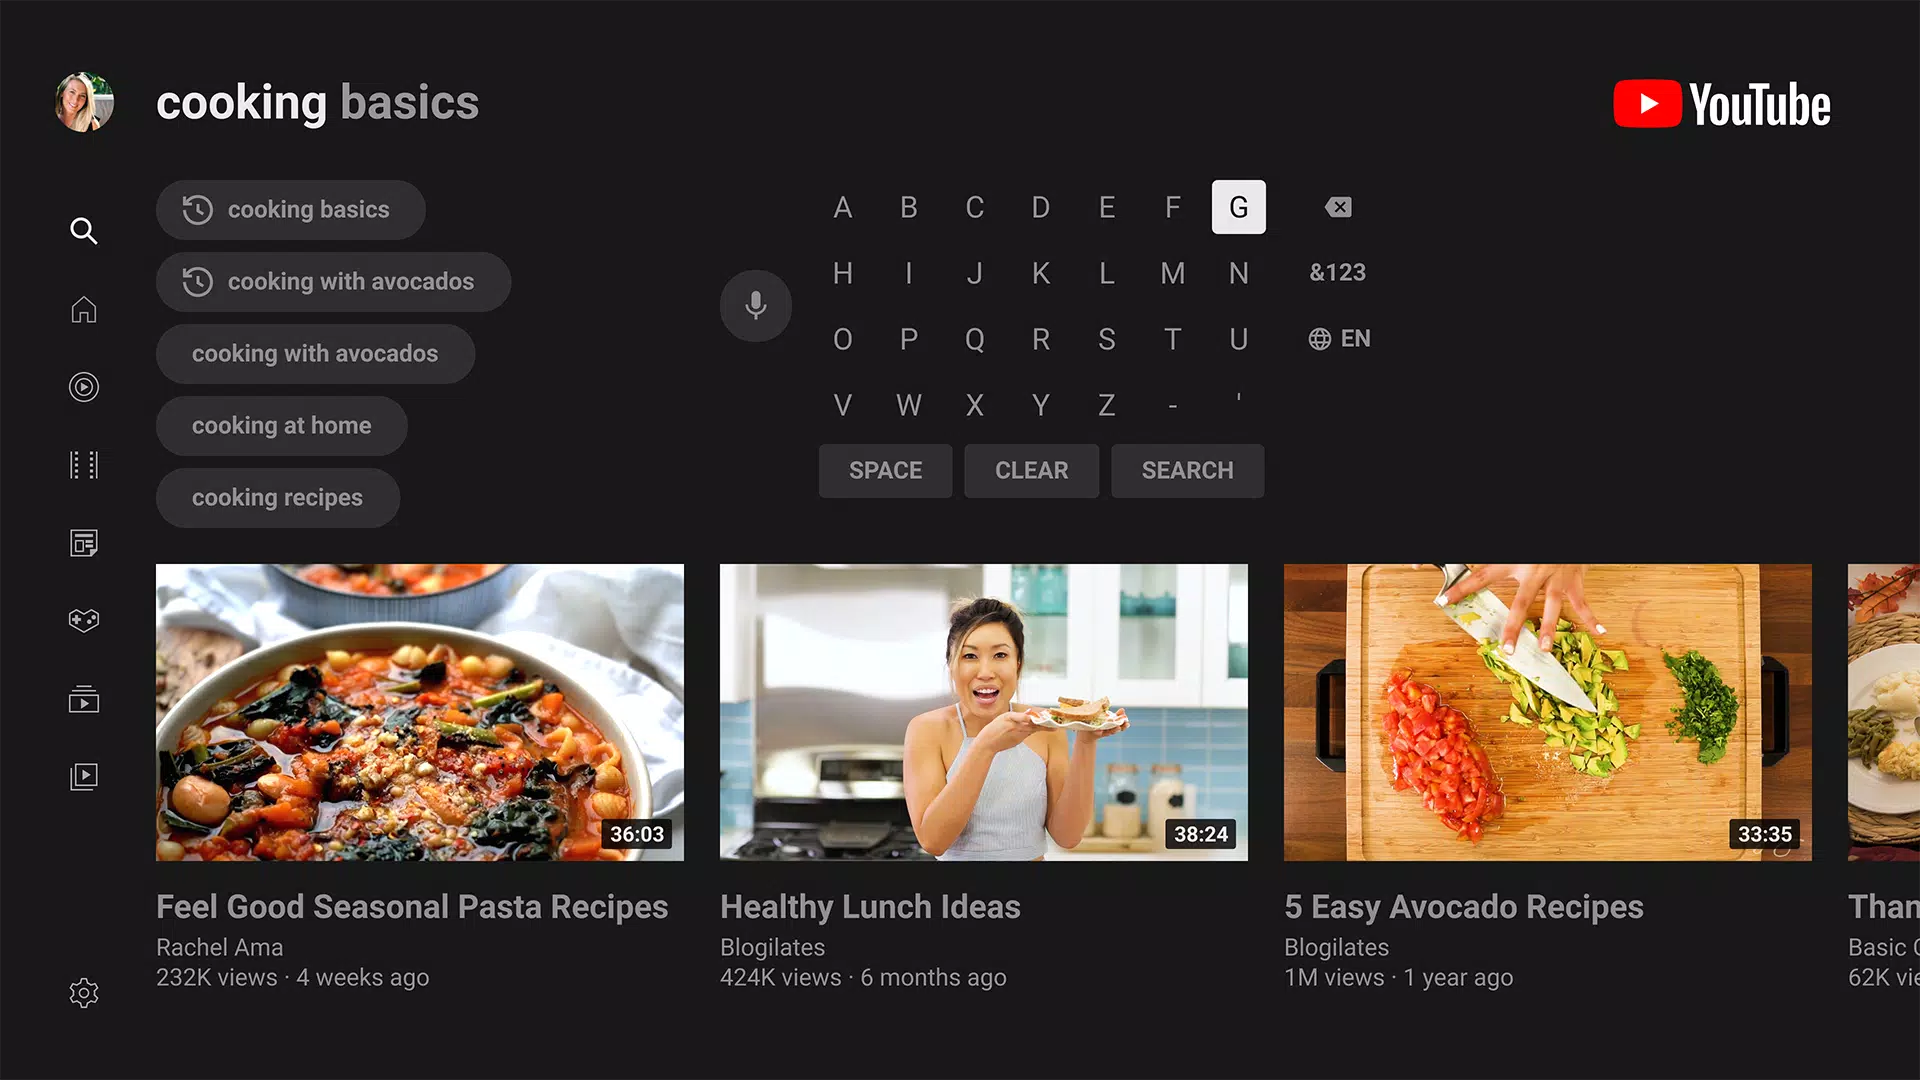Select SPACE key on virtual keyboard
Image resolution: width=1920 pixels, height=1080 pixels.
(885, 469)
